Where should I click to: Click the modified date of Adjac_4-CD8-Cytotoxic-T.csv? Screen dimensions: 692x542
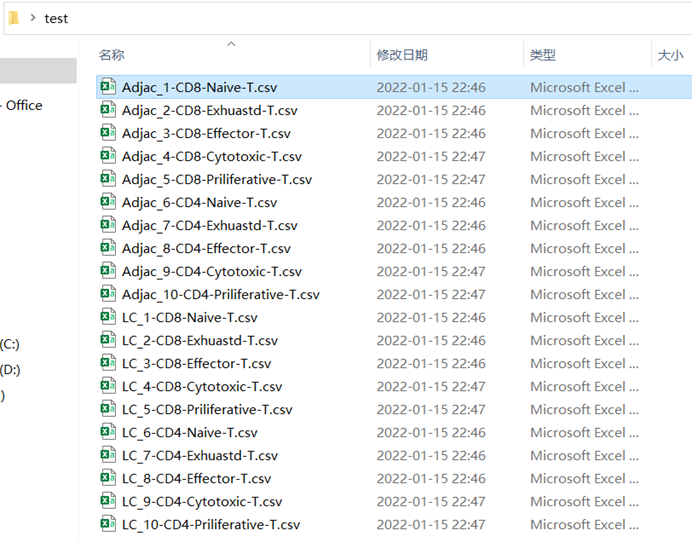point(431,156)
